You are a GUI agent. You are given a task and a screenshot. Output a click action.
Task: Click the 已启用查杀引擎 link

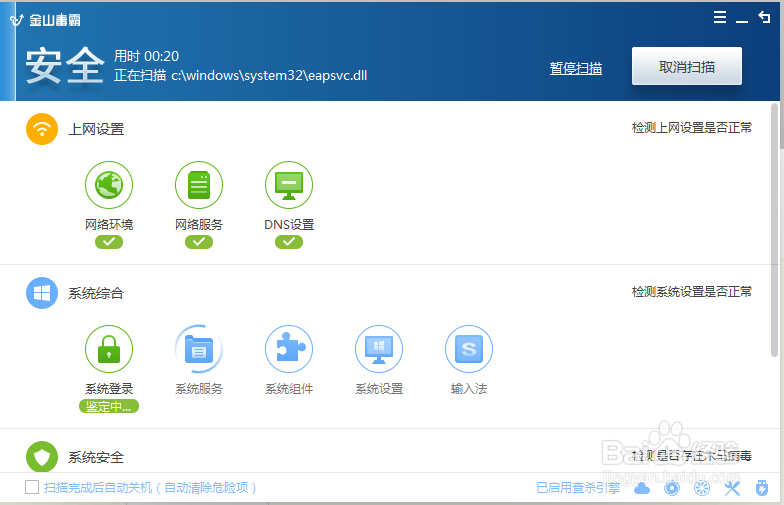point(578,488)
